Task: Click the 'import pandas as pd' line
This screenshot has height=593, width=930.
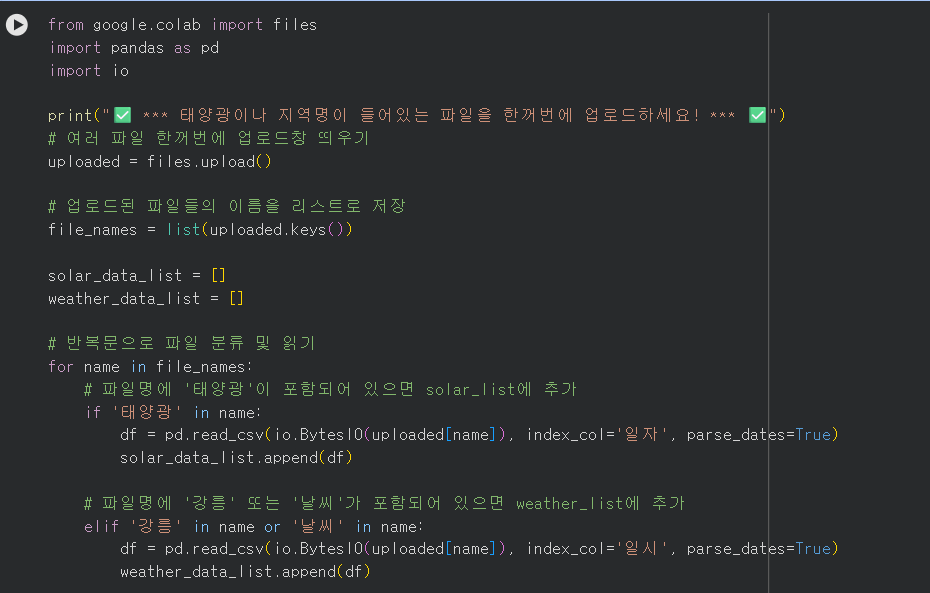Action: pos(134,48)
